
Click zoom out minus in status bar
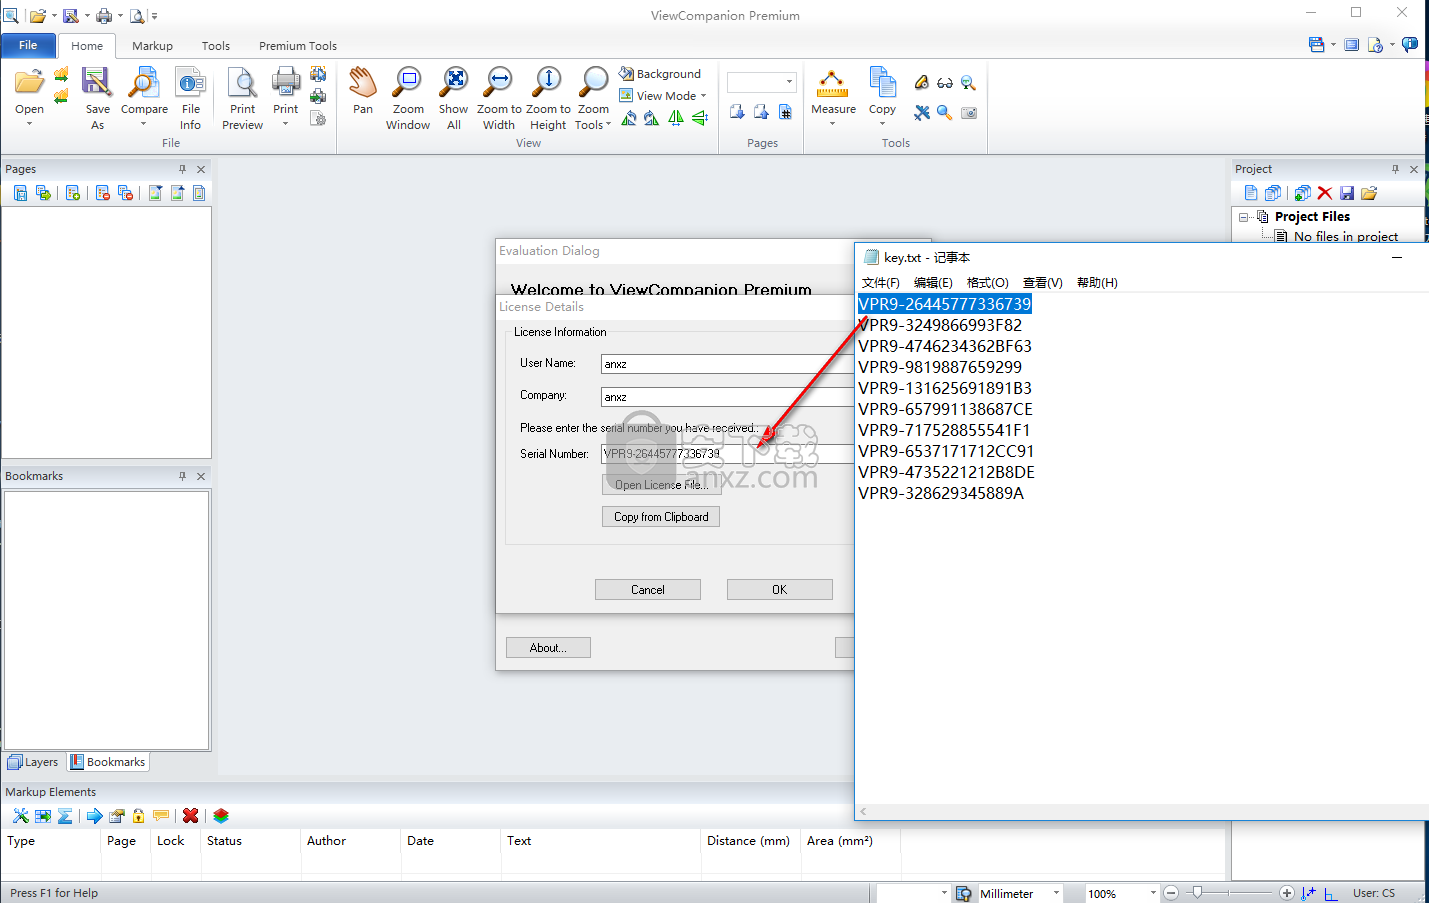pos(1171,893)
